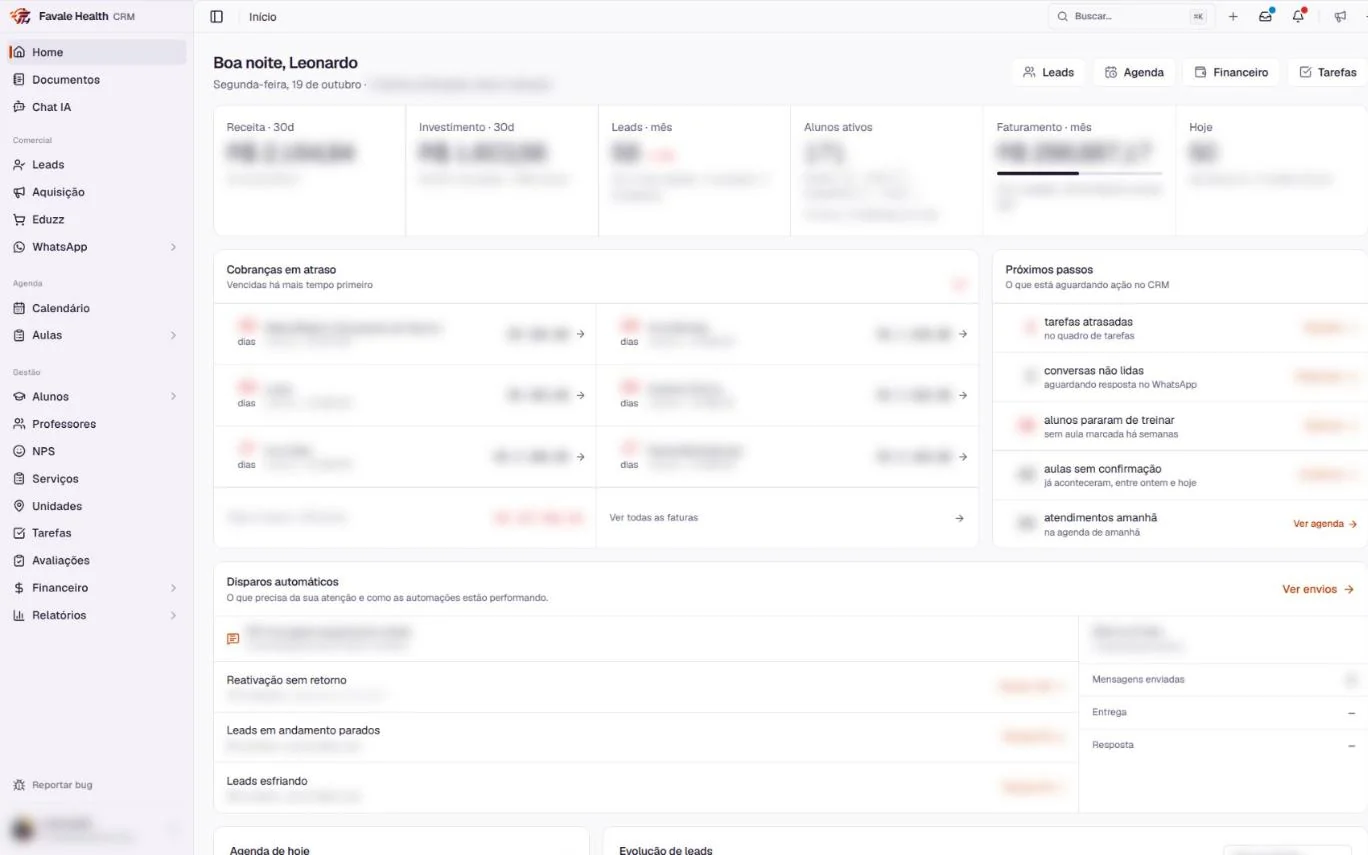Open the conversas não lidas row

click(1180, 377)
